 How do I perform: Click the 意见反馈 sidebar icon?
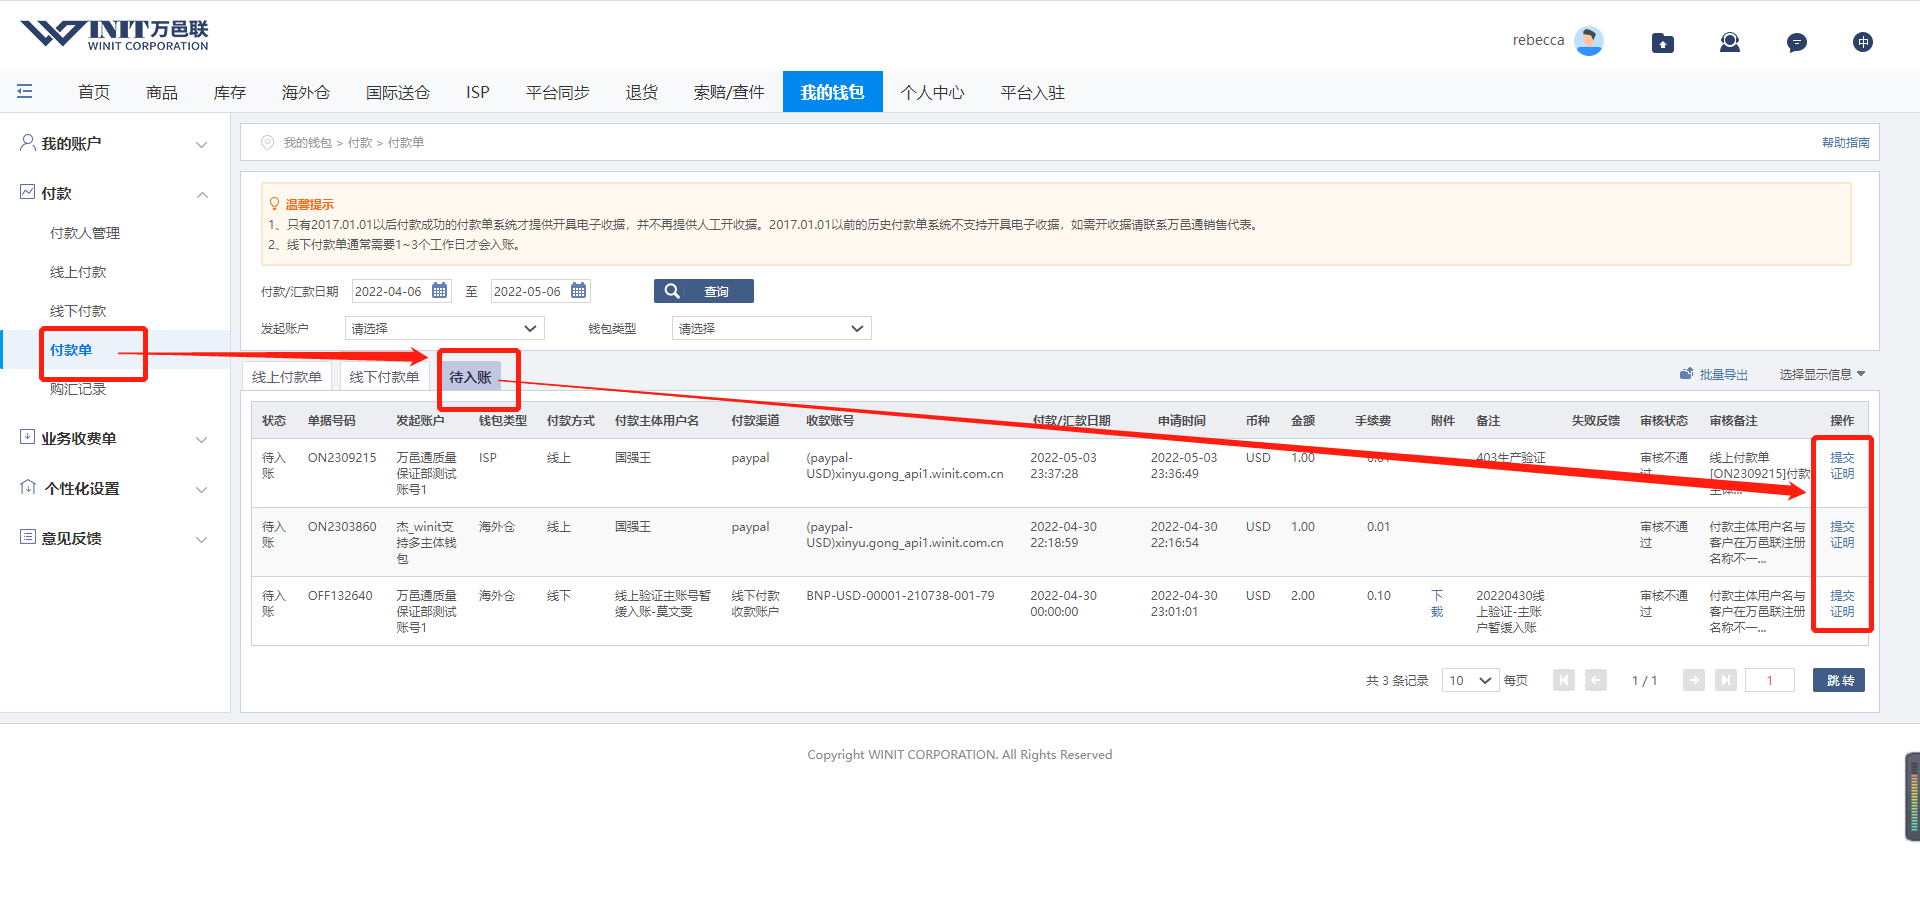(28, 537)
